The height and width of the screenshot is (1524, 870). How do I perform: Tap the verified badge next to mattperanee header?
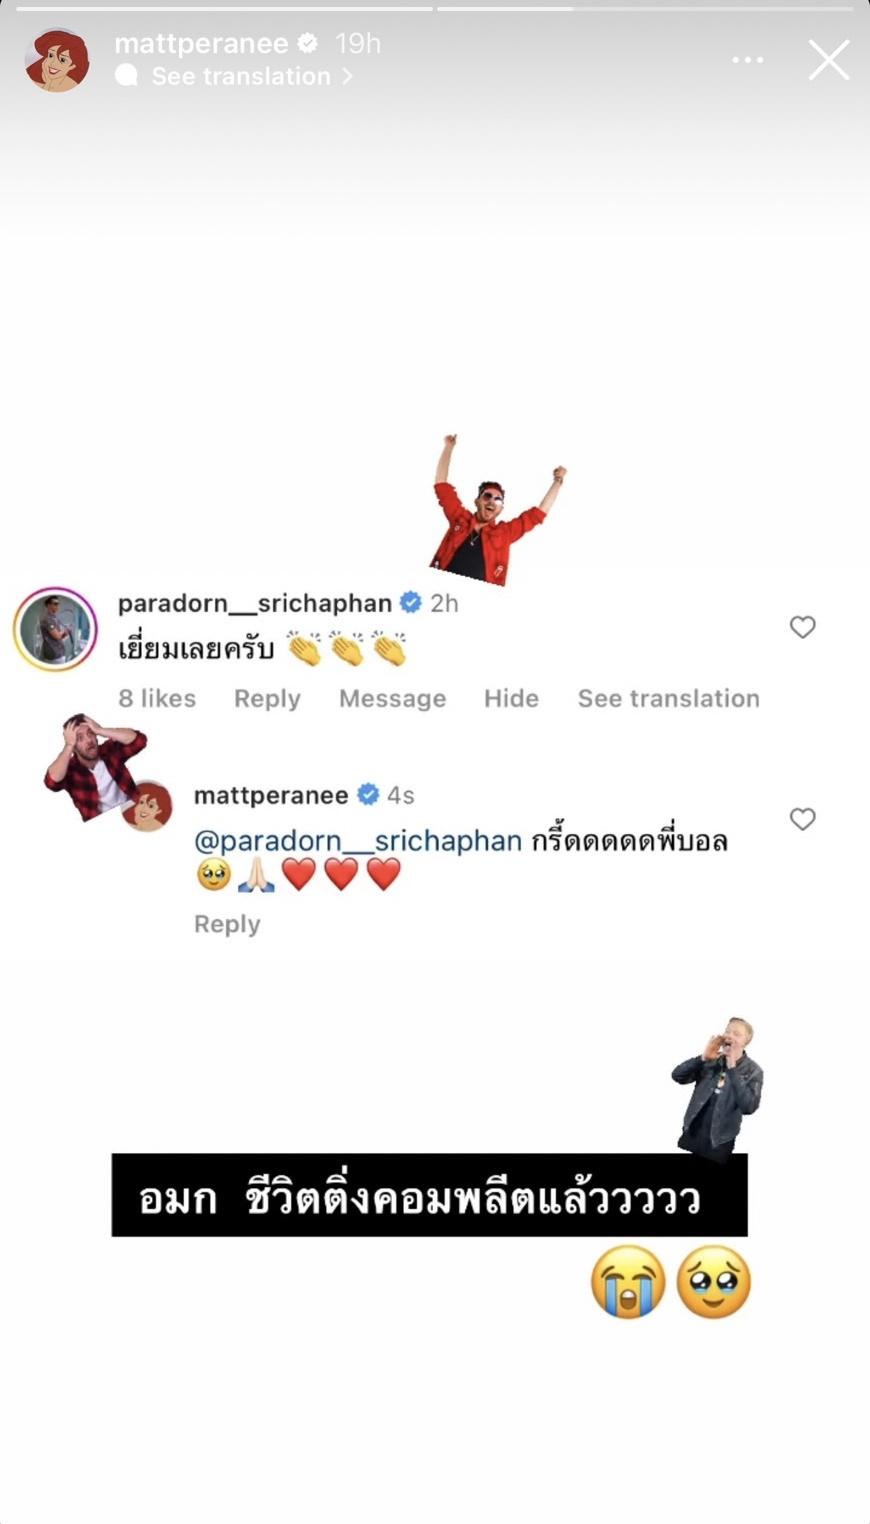pos(308,43)
